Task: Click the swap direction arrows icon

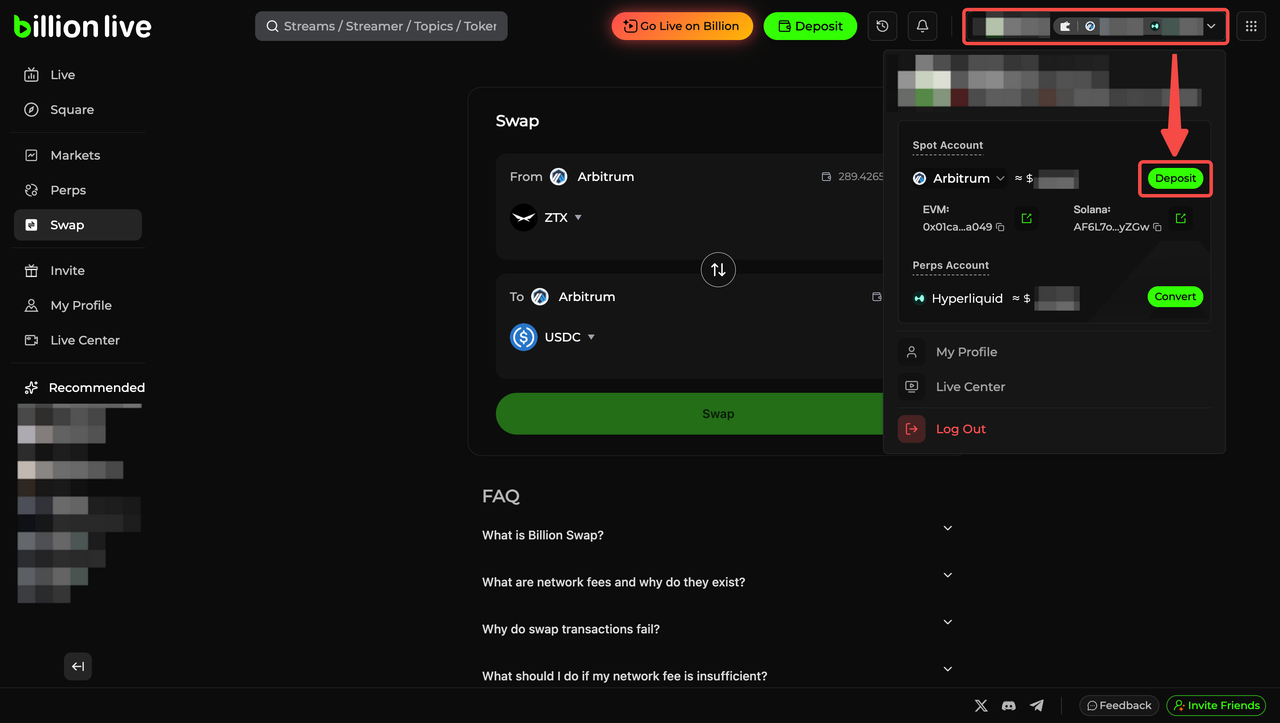Action: click(x=718, y=270)
